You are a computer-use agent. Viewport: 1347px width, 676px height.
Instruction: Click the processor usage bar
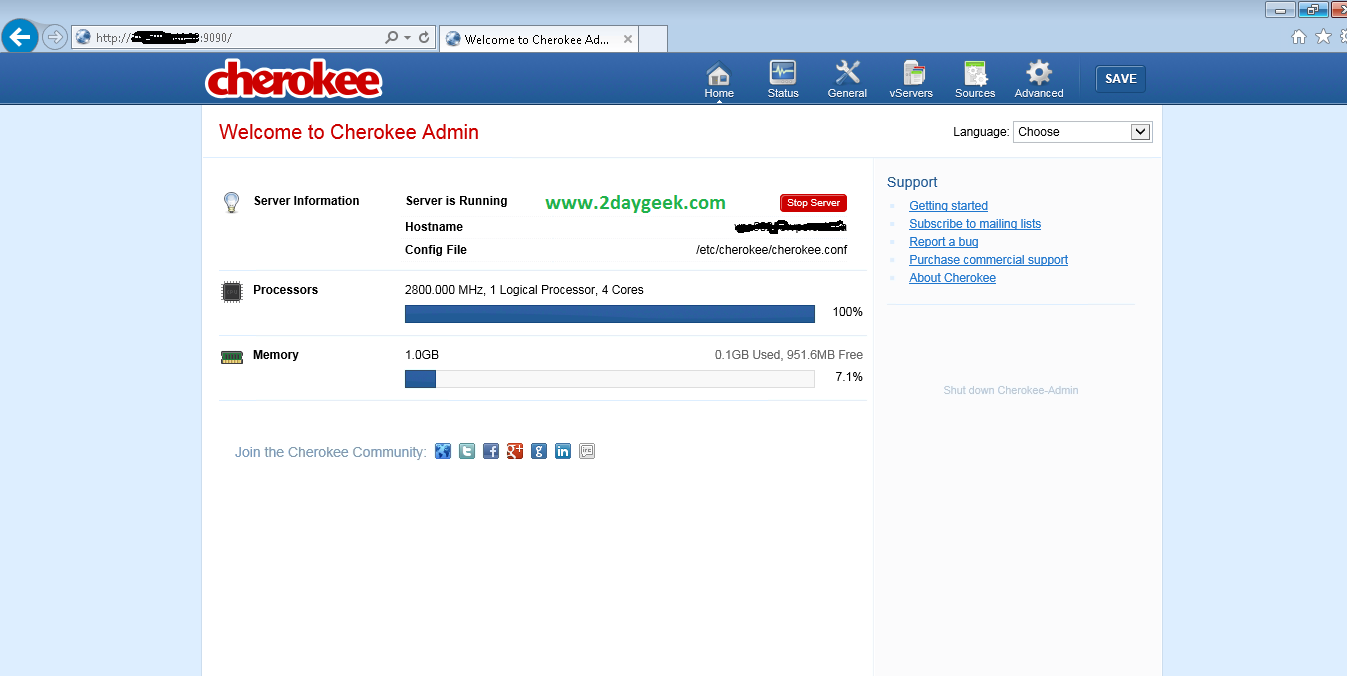tap(610, 314)
